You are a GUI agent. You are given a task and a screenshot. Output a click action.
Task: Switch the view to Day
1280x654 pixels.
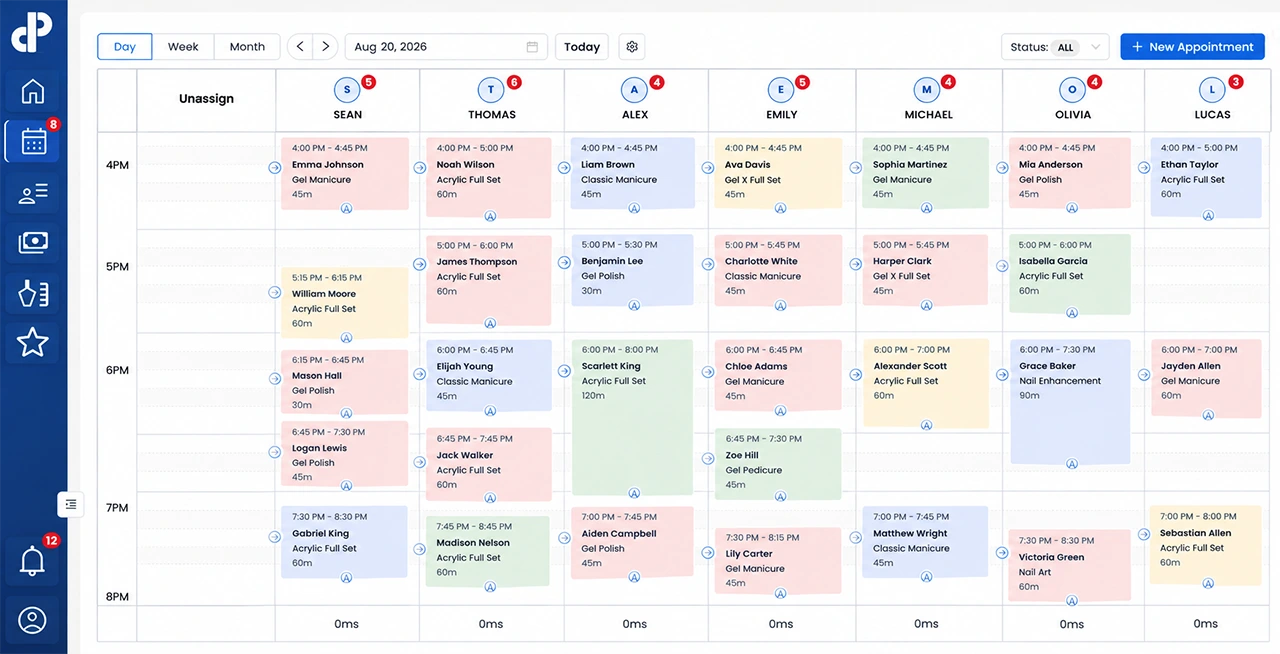click(x=125, y=47)
